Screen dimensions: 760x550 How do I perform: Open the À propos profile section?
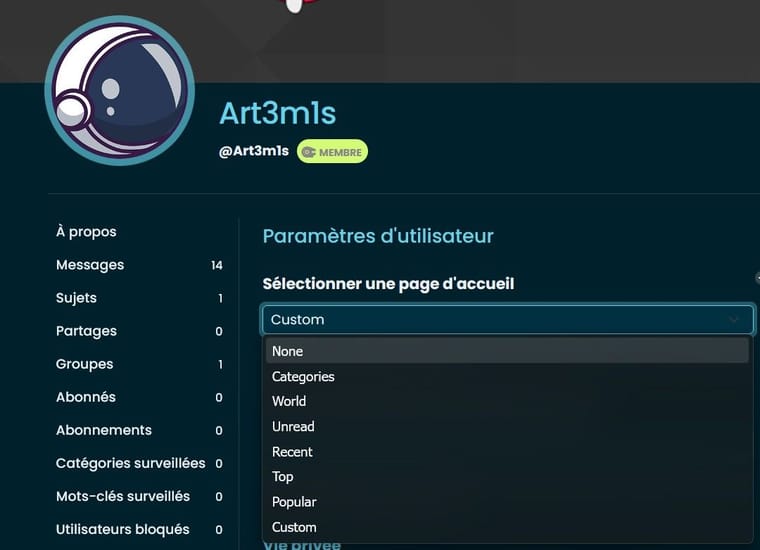coord(86,232)
